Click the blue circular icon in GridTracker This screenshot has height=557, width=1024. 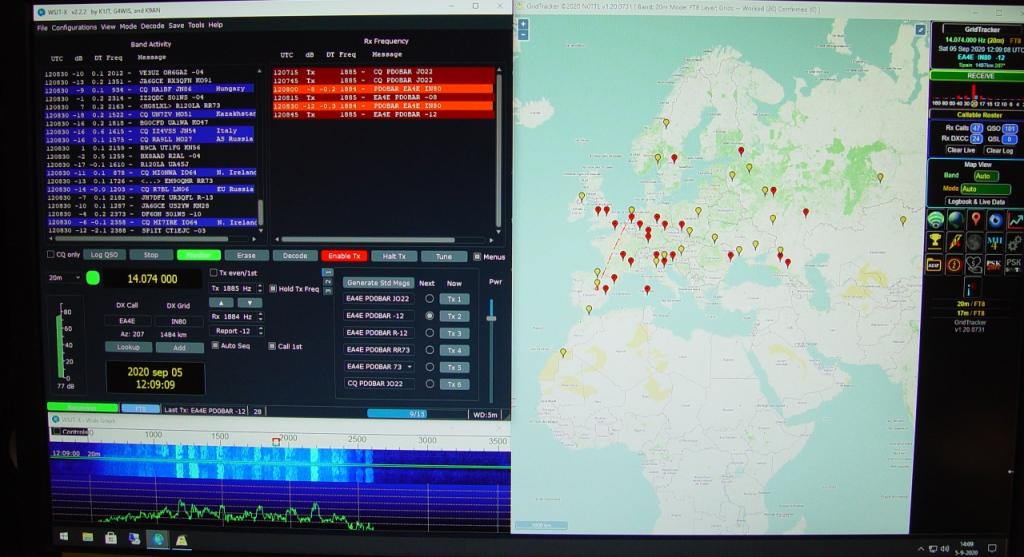pyautogui.click(x=995, y=220)
